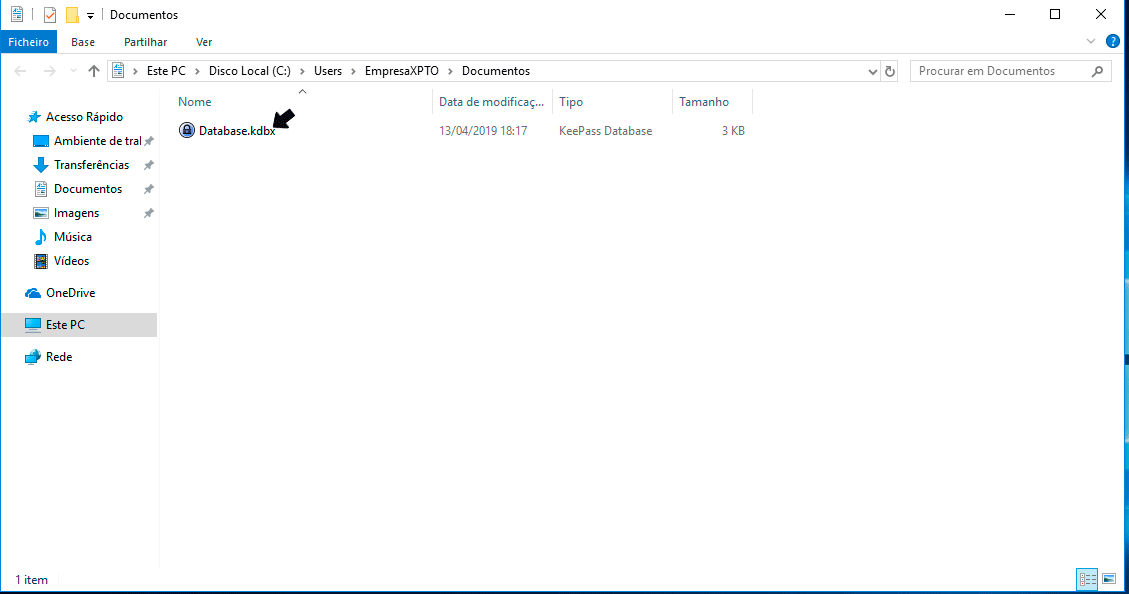This screenshot has width=1129, height=594.
Task: Minimize the Documentos window
Action: pos(1010,14)
